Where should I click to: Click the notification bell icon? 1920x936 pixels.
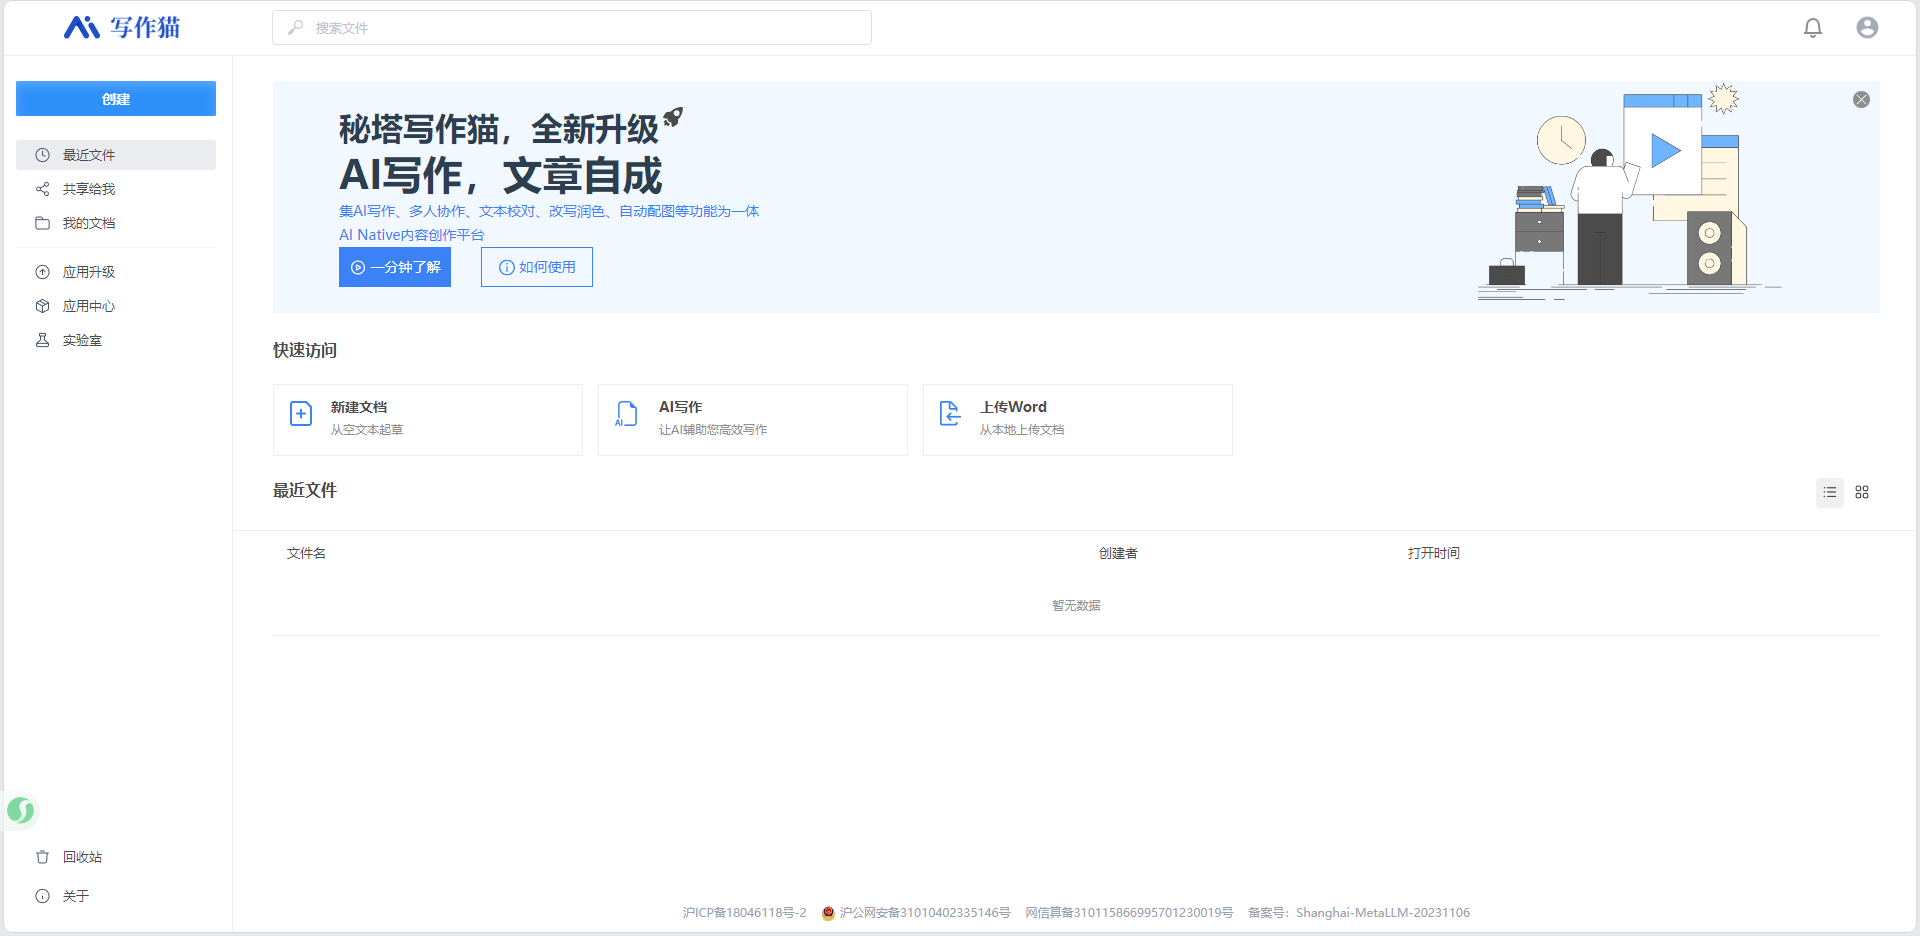click(x=1812, y=28)
